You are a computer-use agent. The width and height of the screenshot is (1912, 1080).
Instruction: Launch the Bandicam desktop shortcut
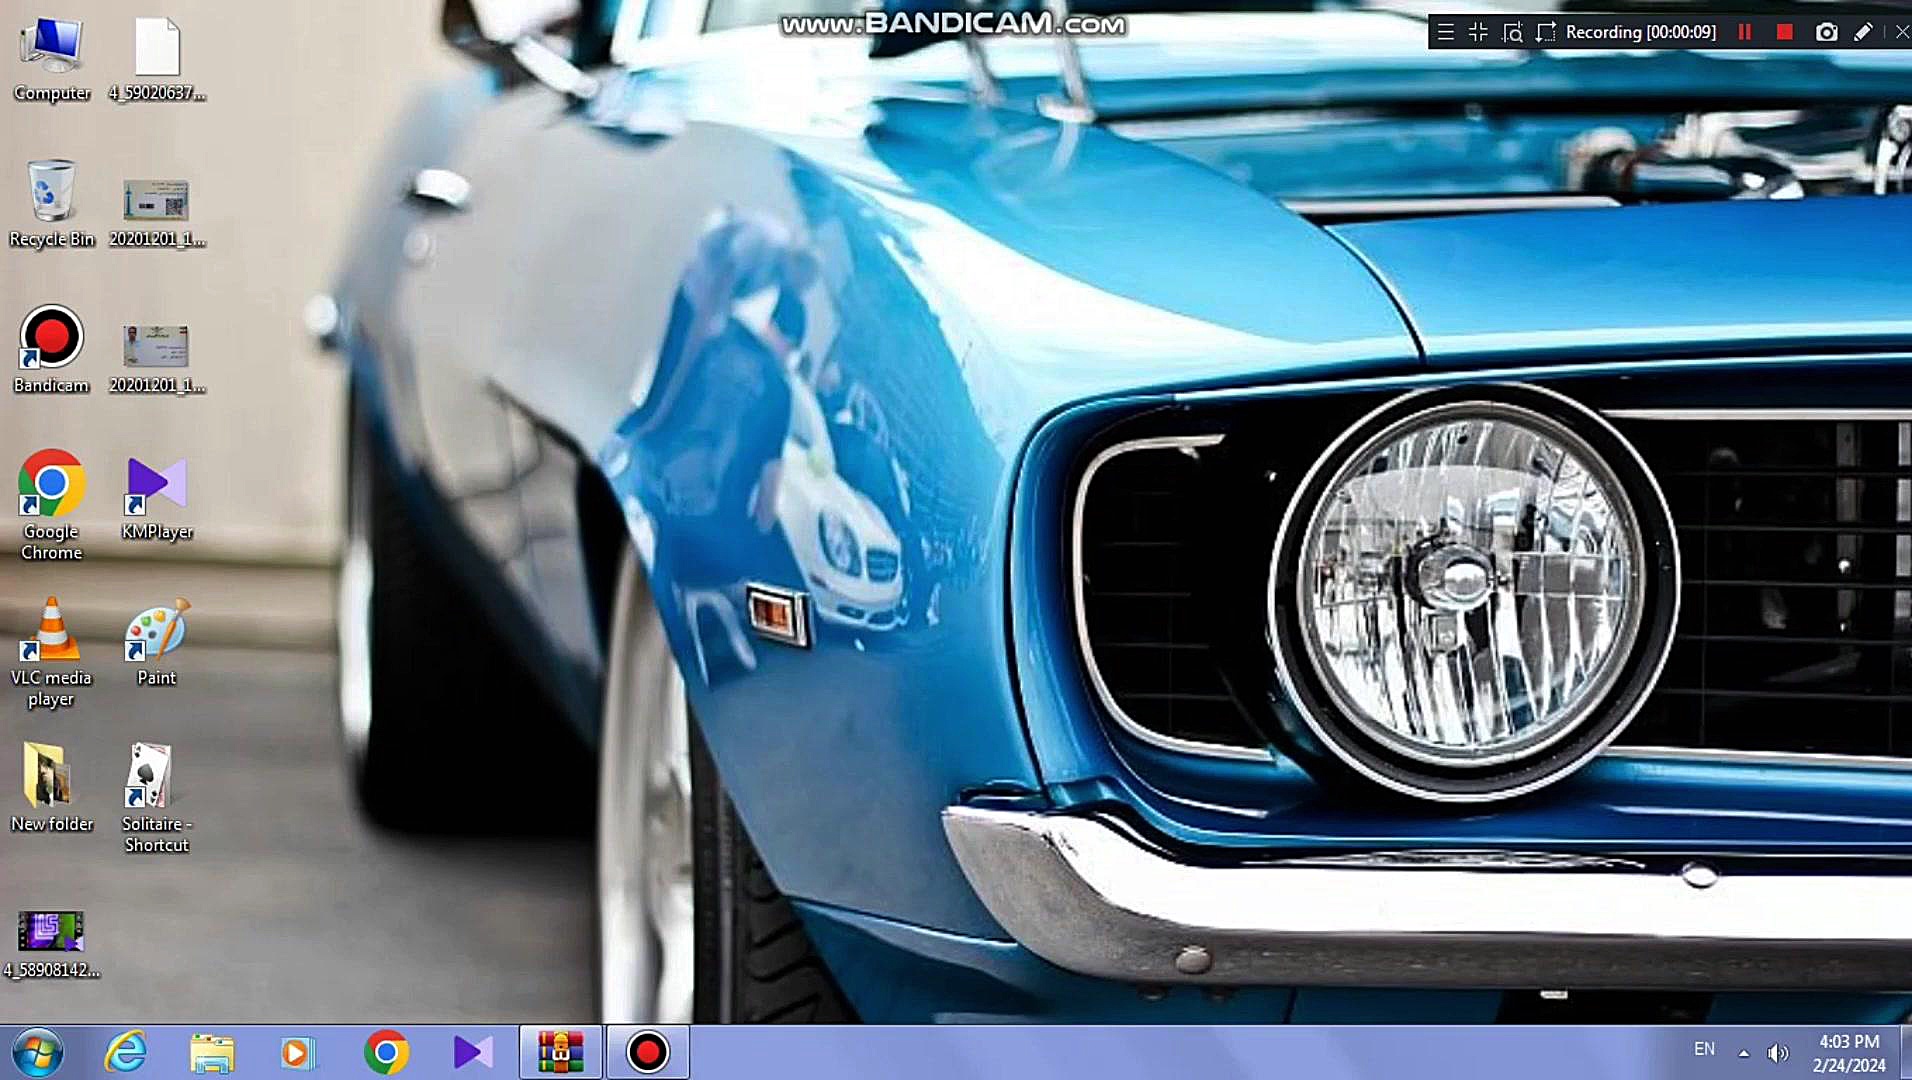point(52,350)
